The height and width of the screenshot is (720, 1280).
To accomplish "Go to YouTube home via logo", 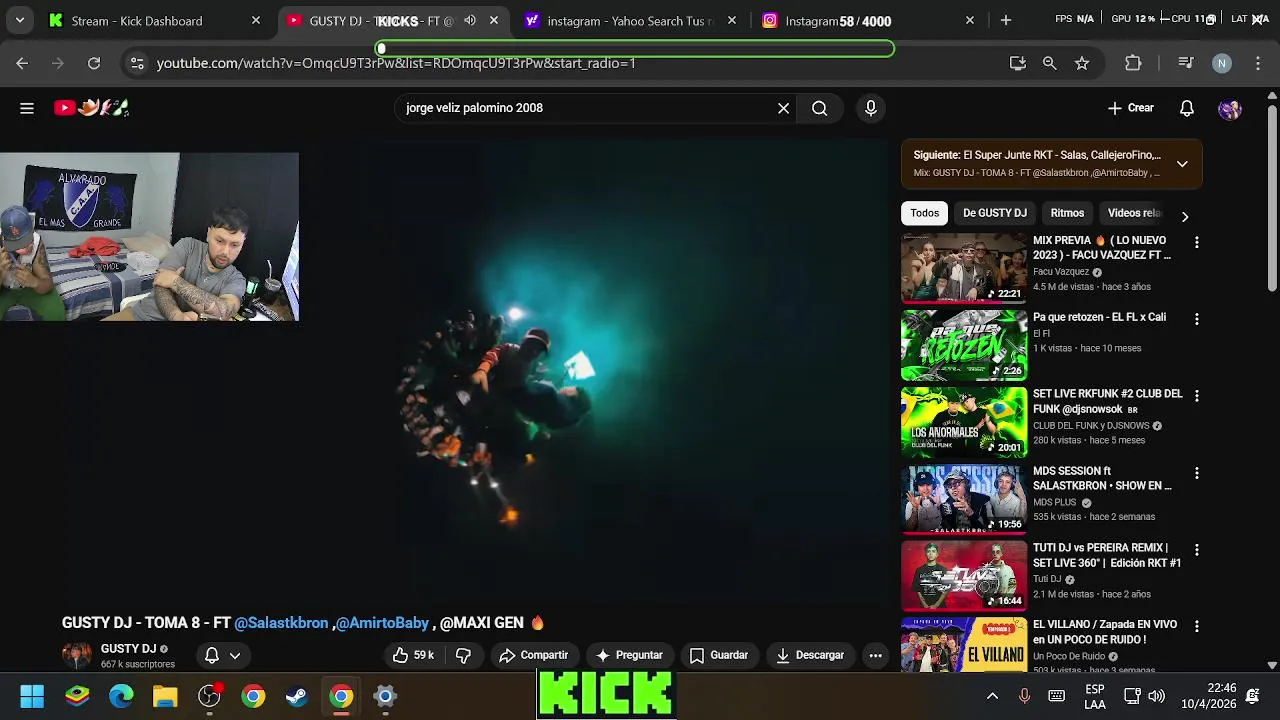I will pyautogui.click(x=92, y=108).
